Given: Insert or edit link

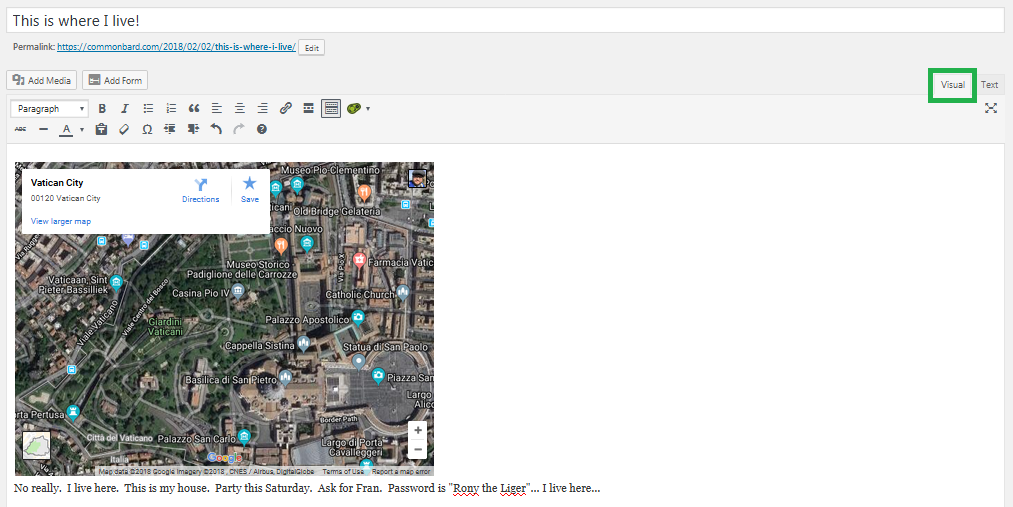Looking at the screenshot, I should tap(286, 109).
